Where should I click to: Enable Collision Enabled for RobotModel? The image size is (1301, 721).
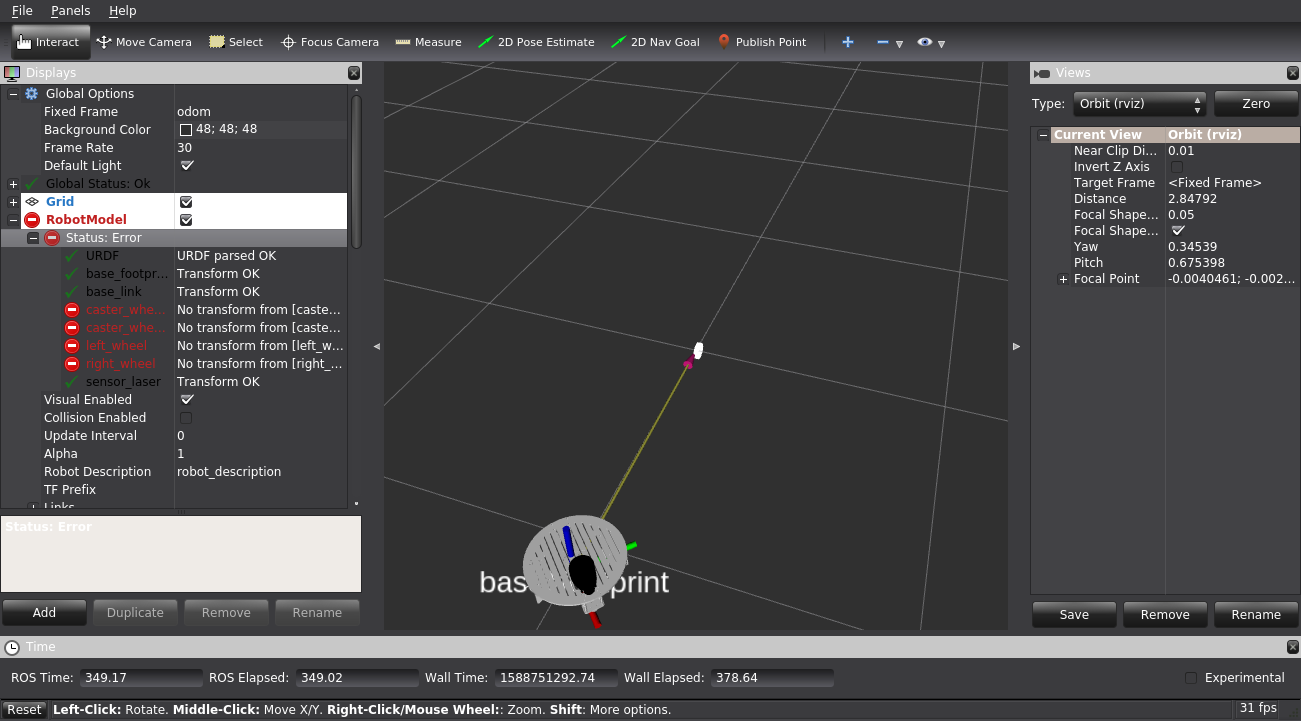[x=185, y=417]
